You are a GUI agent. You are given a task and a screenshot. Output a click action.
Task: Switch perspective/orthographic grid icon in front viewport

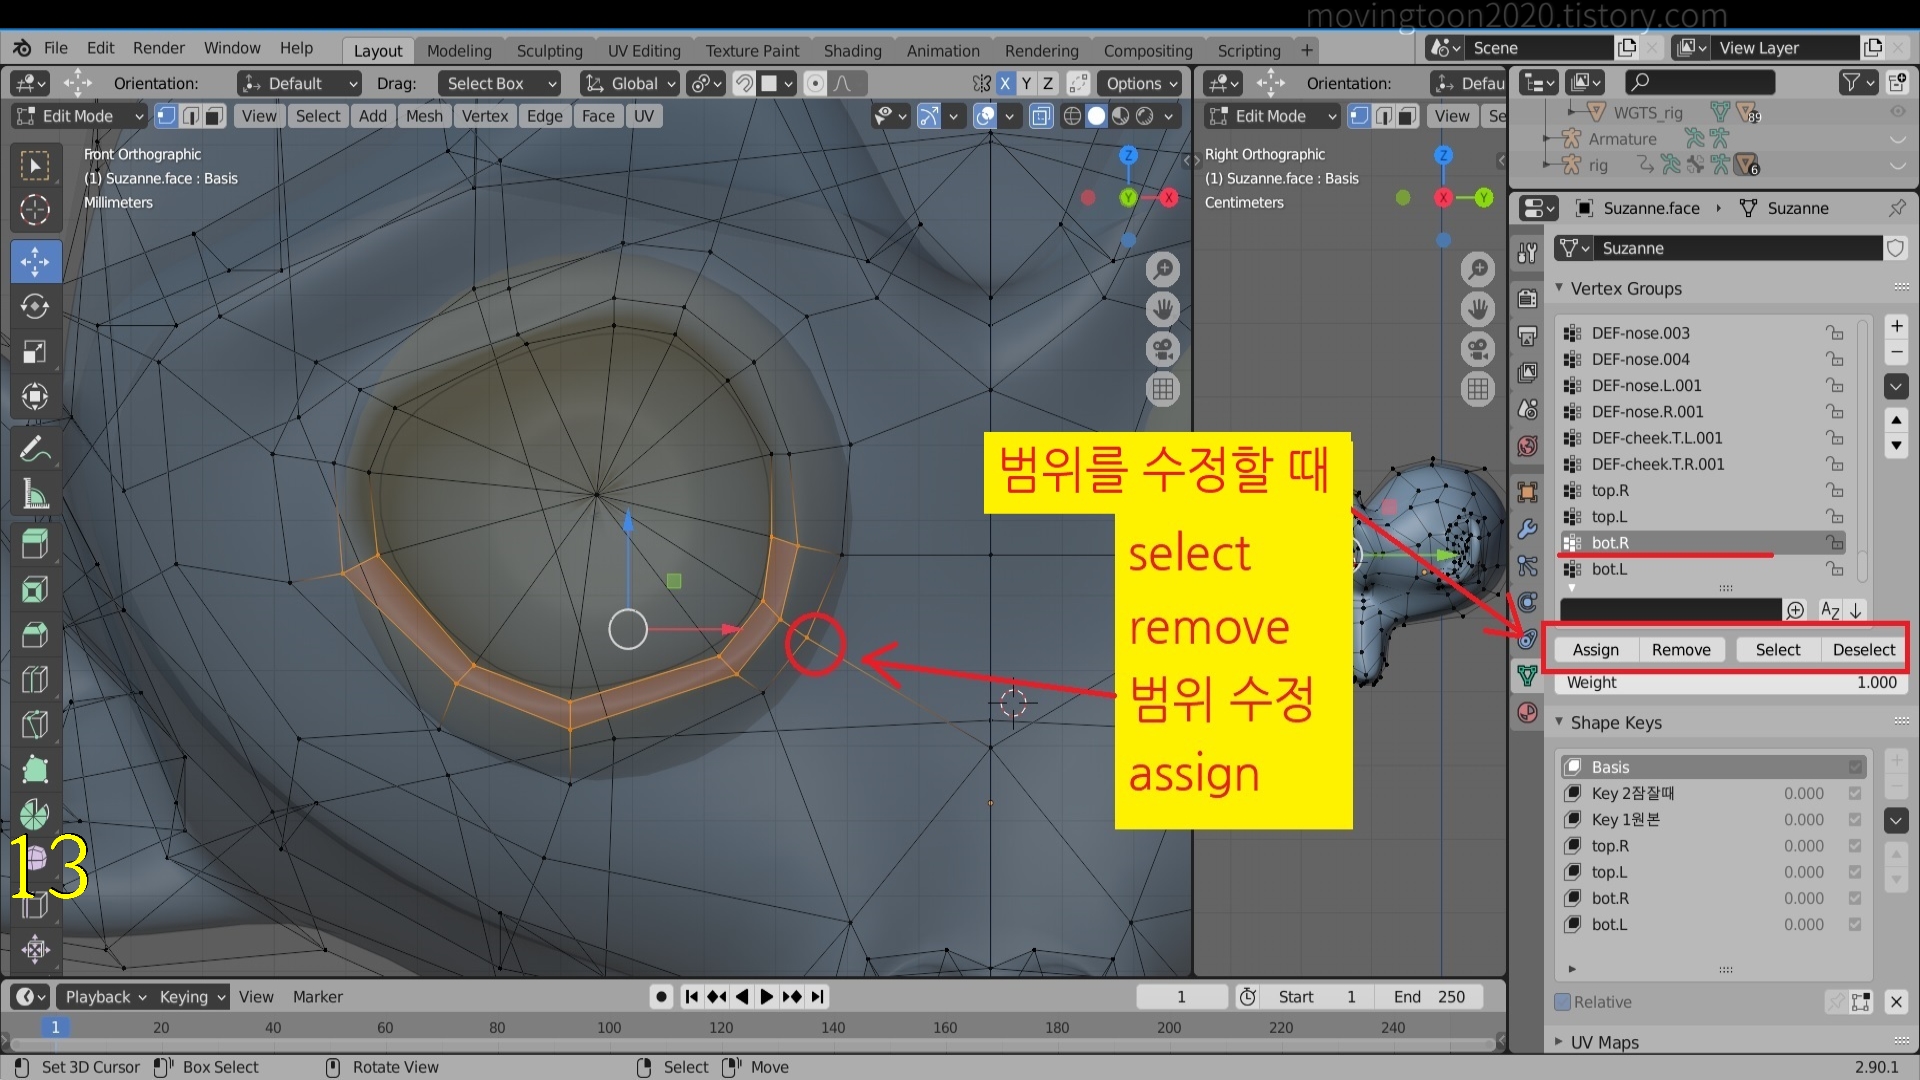[1162, 389]
